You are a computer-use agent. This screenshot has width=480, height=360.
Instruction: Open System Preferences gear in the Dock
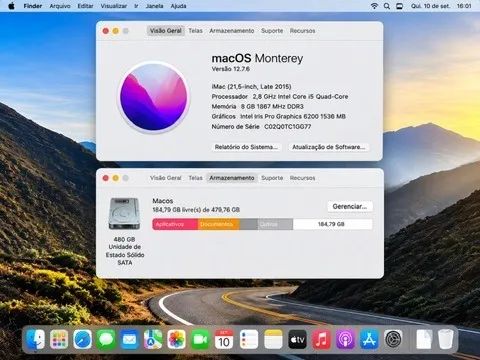pyautogui.click(x=393, y=340)
